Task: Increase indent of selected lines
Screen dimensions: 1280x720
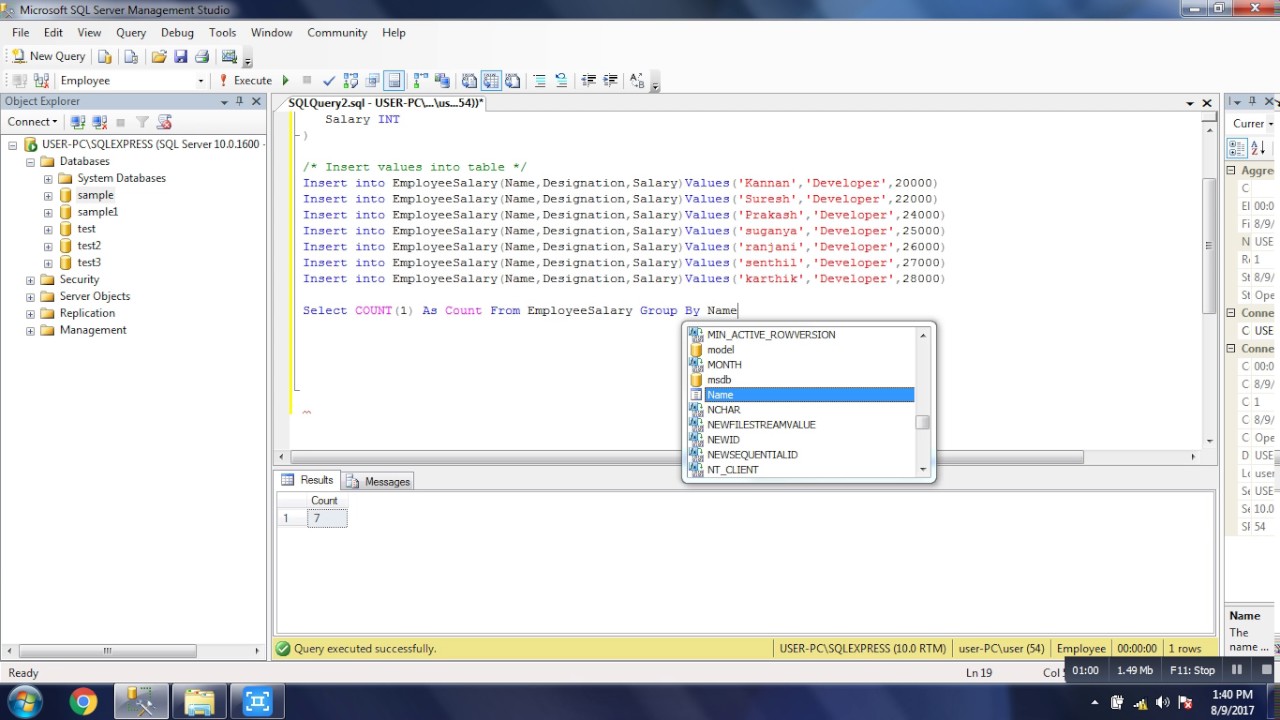Action: [610, 80]
